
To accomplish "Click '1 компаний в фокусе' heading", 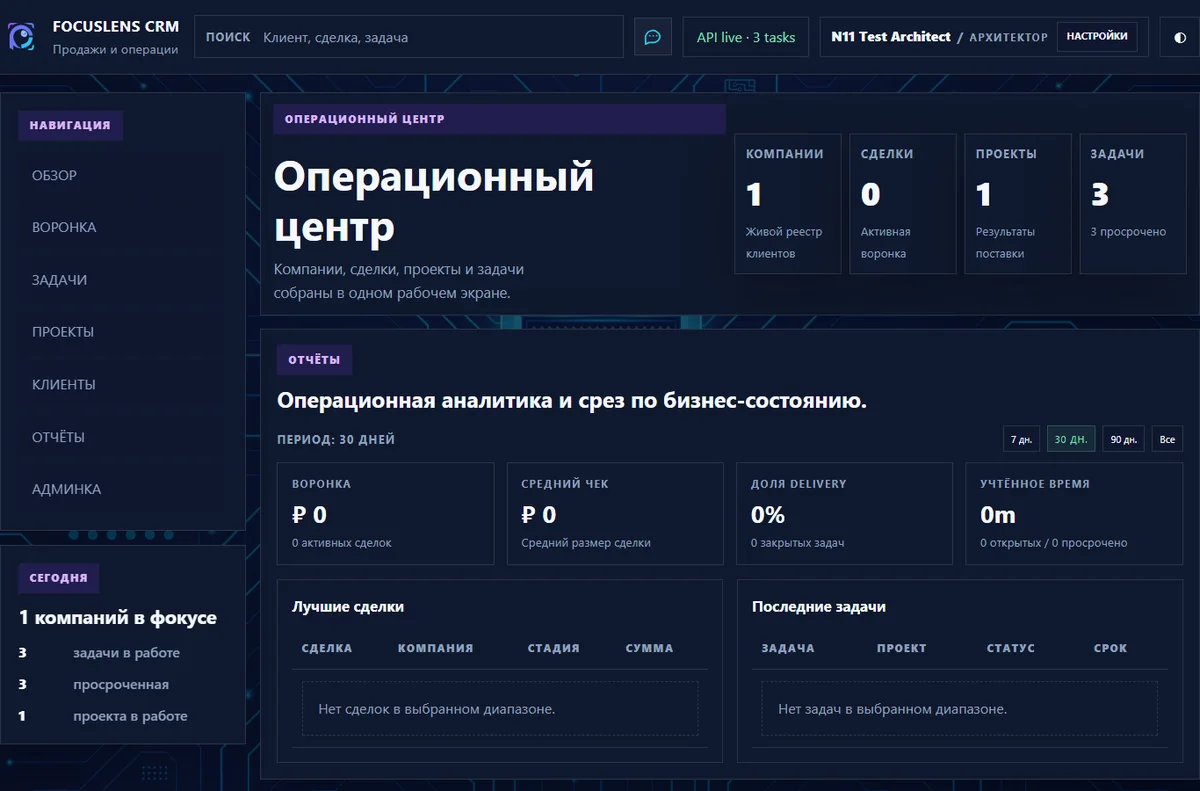I will (118, 618).
